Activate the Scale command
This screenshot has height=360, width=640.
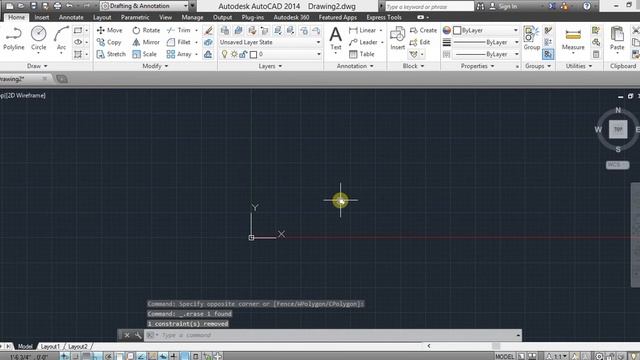(x=144, y=54)
